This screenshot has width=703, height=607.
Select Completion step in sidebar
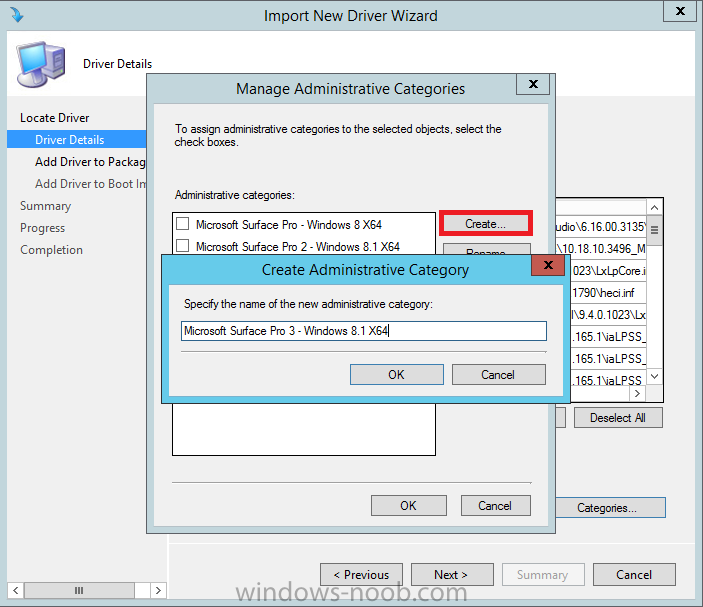[52, 250]
